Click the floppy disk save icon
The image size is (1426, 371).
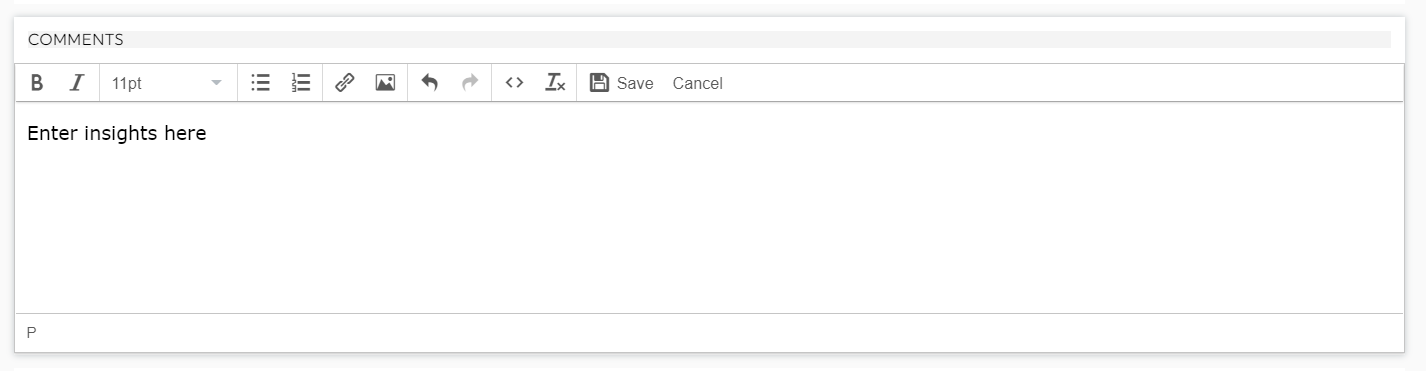[599, 83]
